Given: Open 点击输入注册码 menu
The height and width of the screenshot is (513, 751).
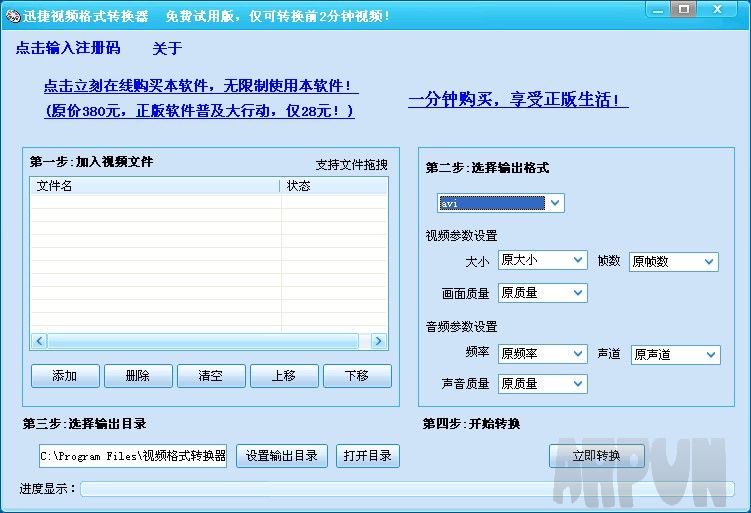Looking at the screenshot, I should pos(68,48).
